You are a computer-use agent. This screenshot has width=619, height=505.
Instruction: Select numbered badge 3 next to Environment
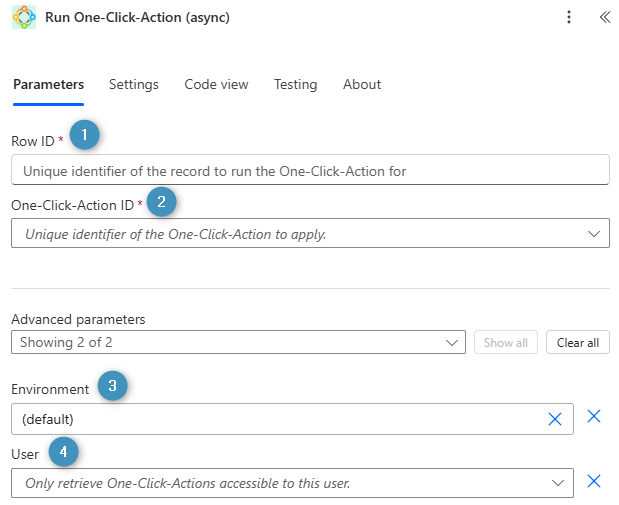[x=112, y=387]
